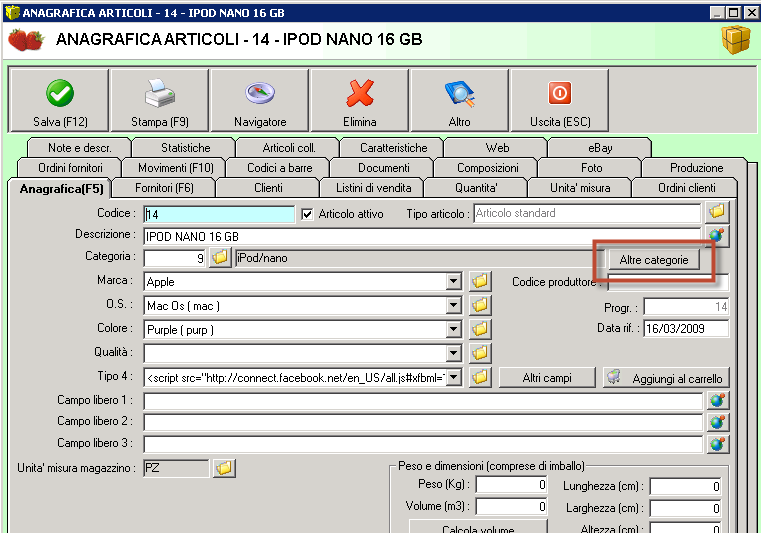Open the Composizioni tab
The height and width of the screenshot is (533, 761).
(x=487, y=168)
